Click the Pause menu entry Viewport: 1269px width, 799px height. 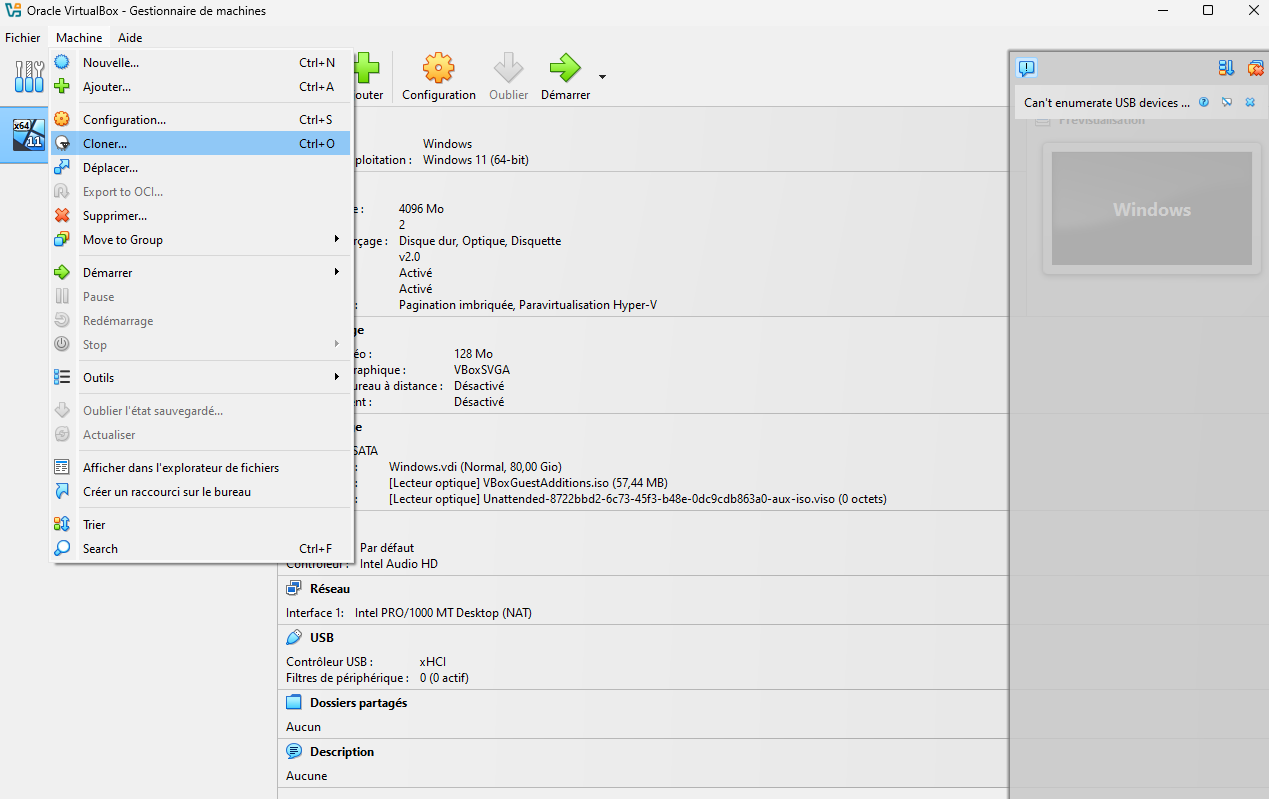[201, 296]
